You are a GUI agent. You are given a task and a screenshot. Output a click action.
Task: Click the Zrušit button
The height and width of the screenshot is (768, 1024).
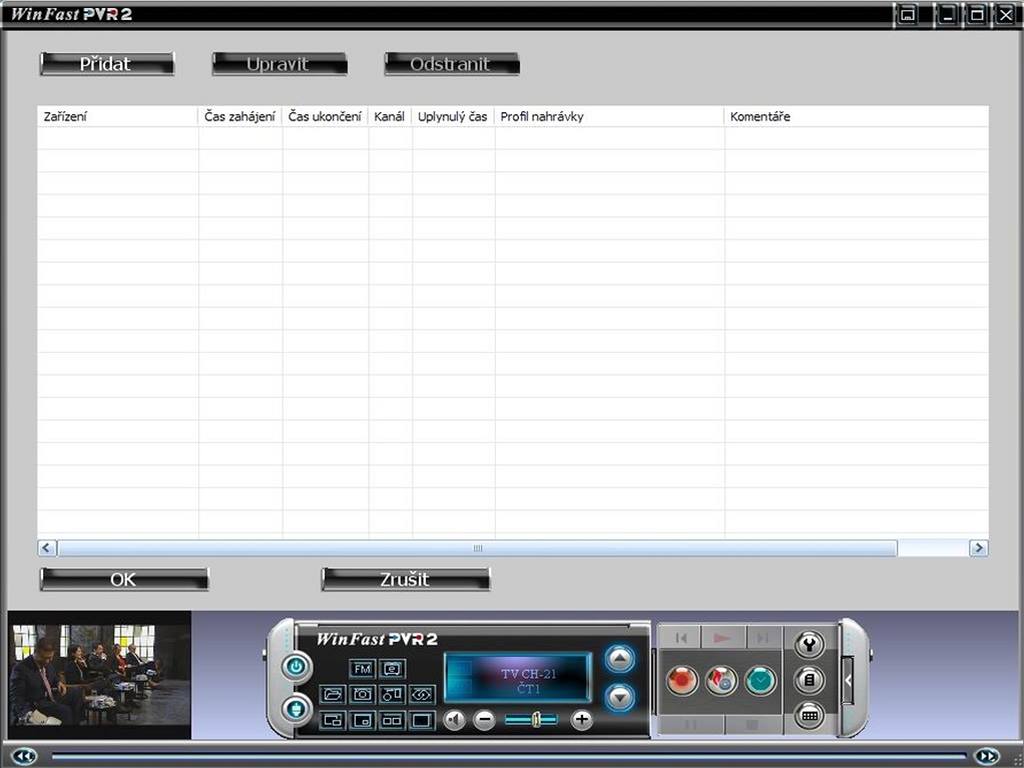point(406,579)
